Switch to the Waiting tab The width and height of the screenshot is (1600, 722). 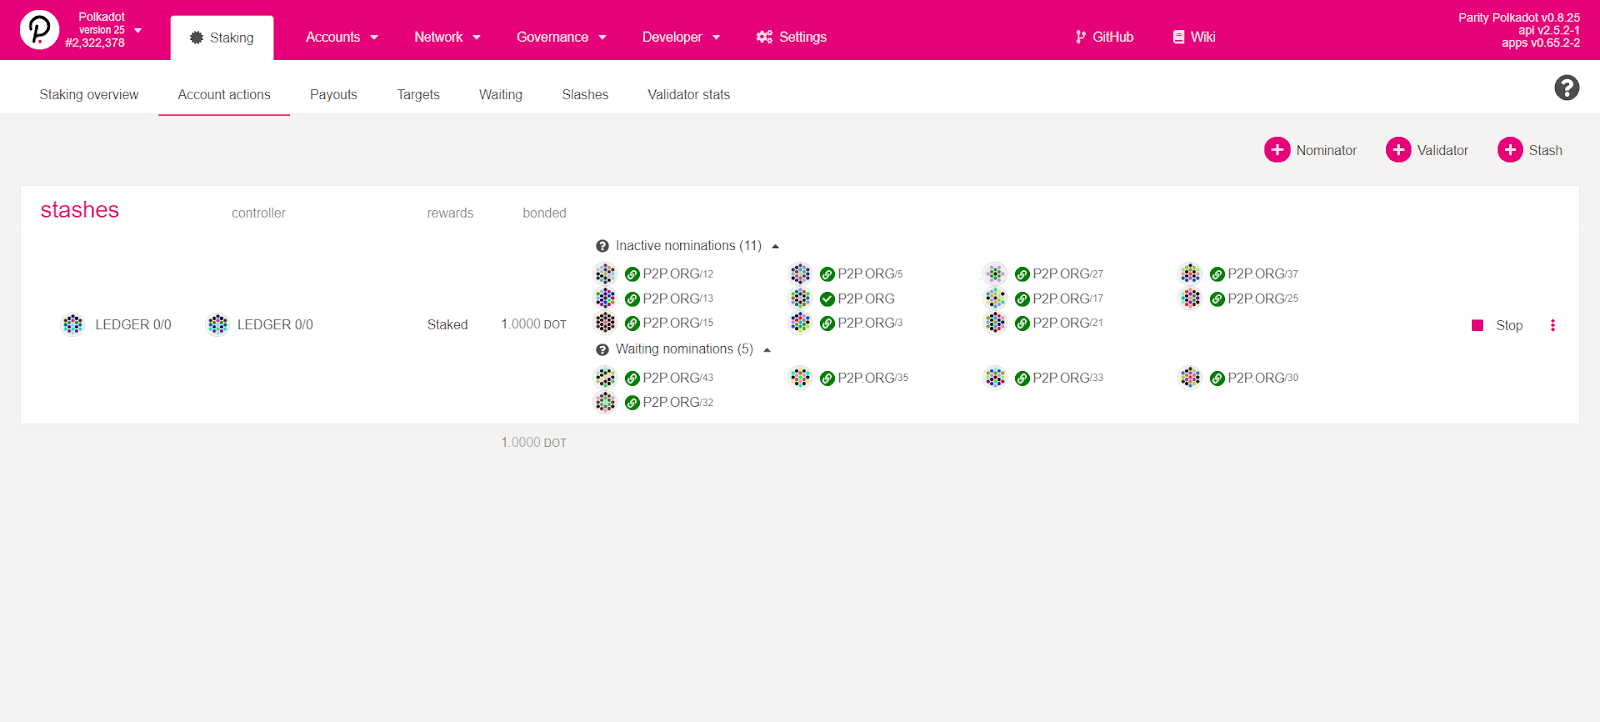click(x=500, y=95)
